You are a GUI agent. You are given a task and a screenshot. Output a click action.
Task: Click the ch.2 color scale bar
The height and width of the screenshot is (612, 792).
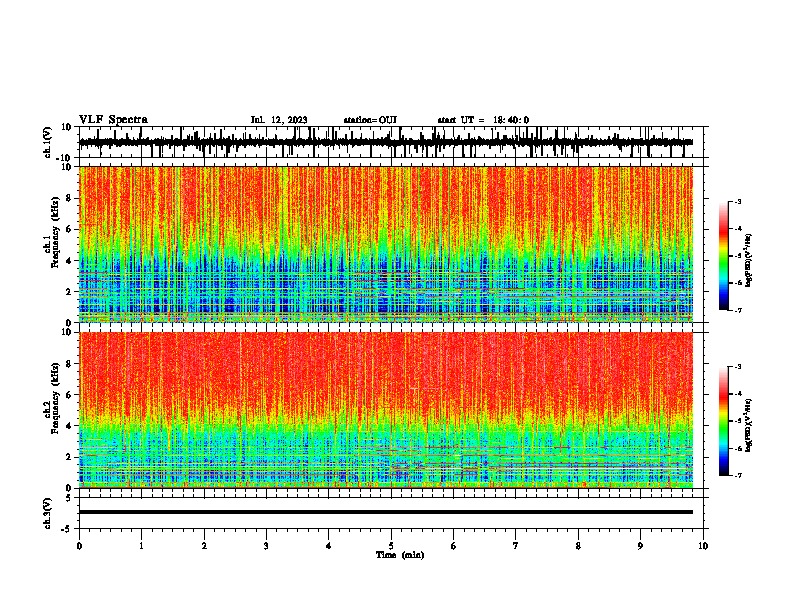723,421
